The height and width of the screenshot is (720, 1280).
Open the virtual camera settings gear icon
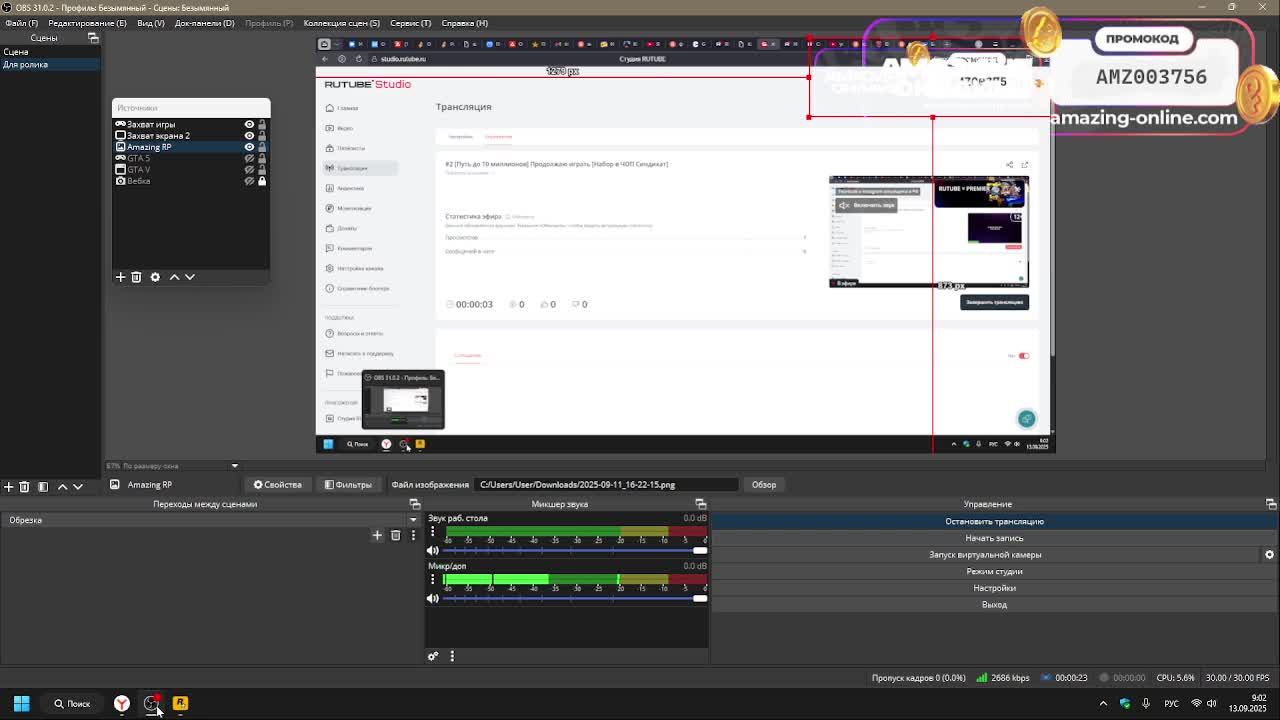[1269, 555]
